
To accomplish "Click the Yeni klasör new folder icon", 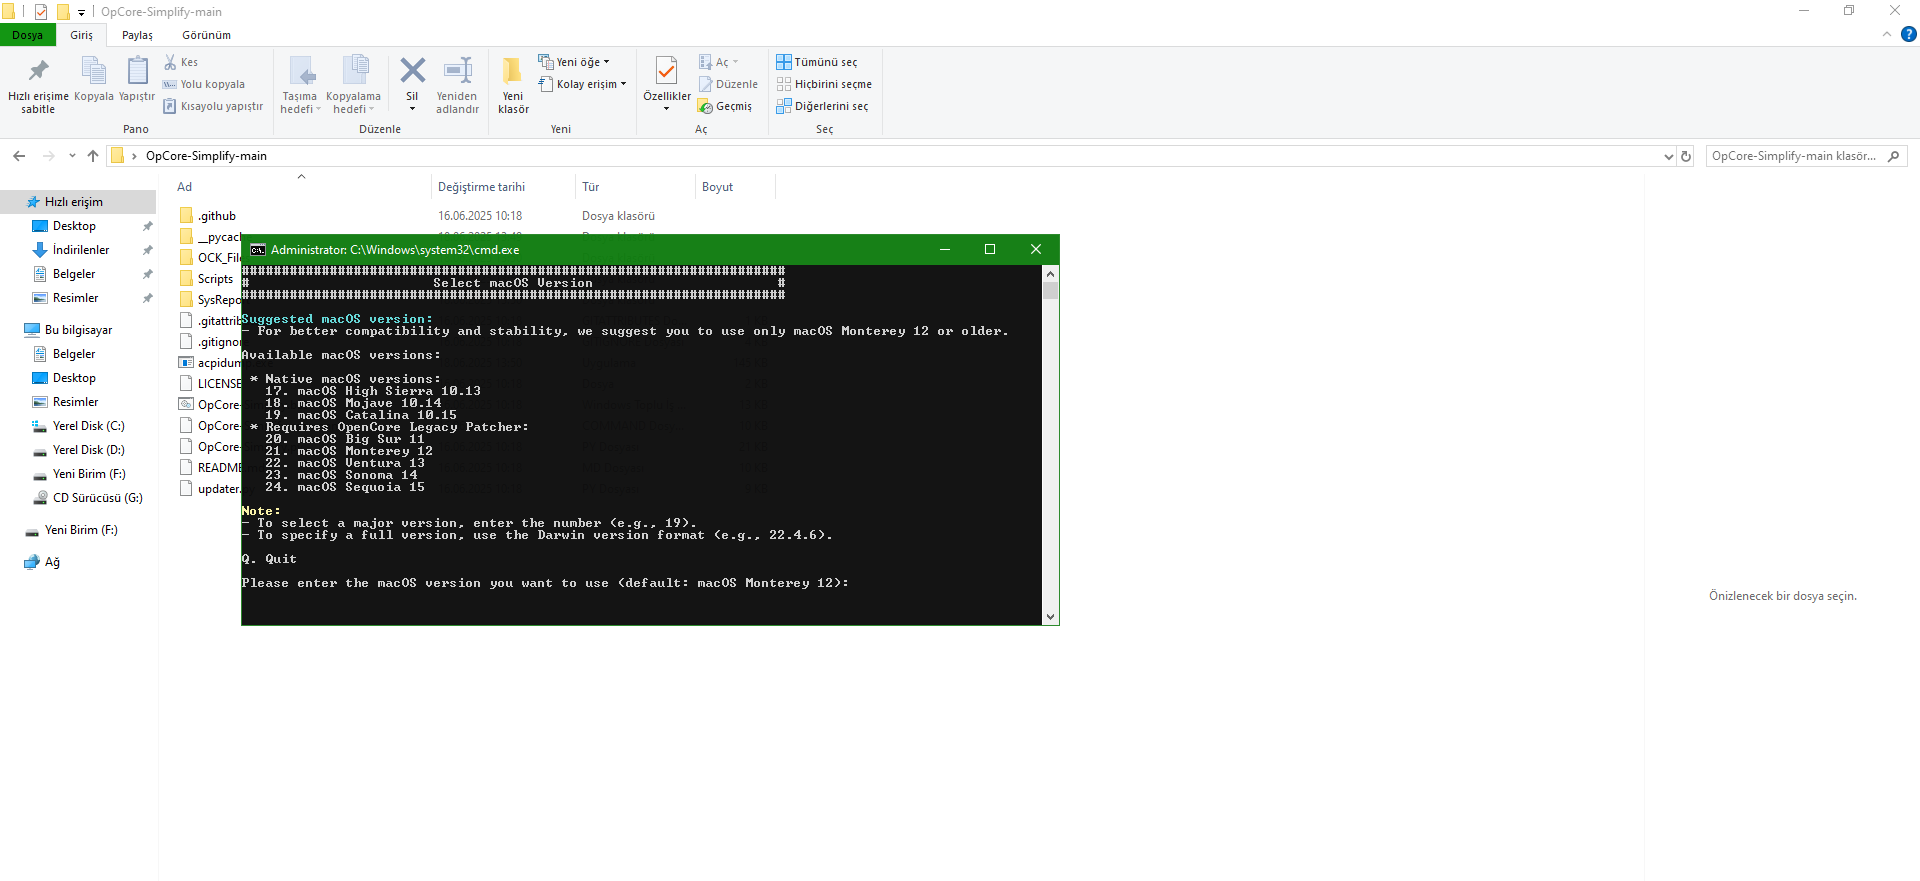I will [513, 72].
